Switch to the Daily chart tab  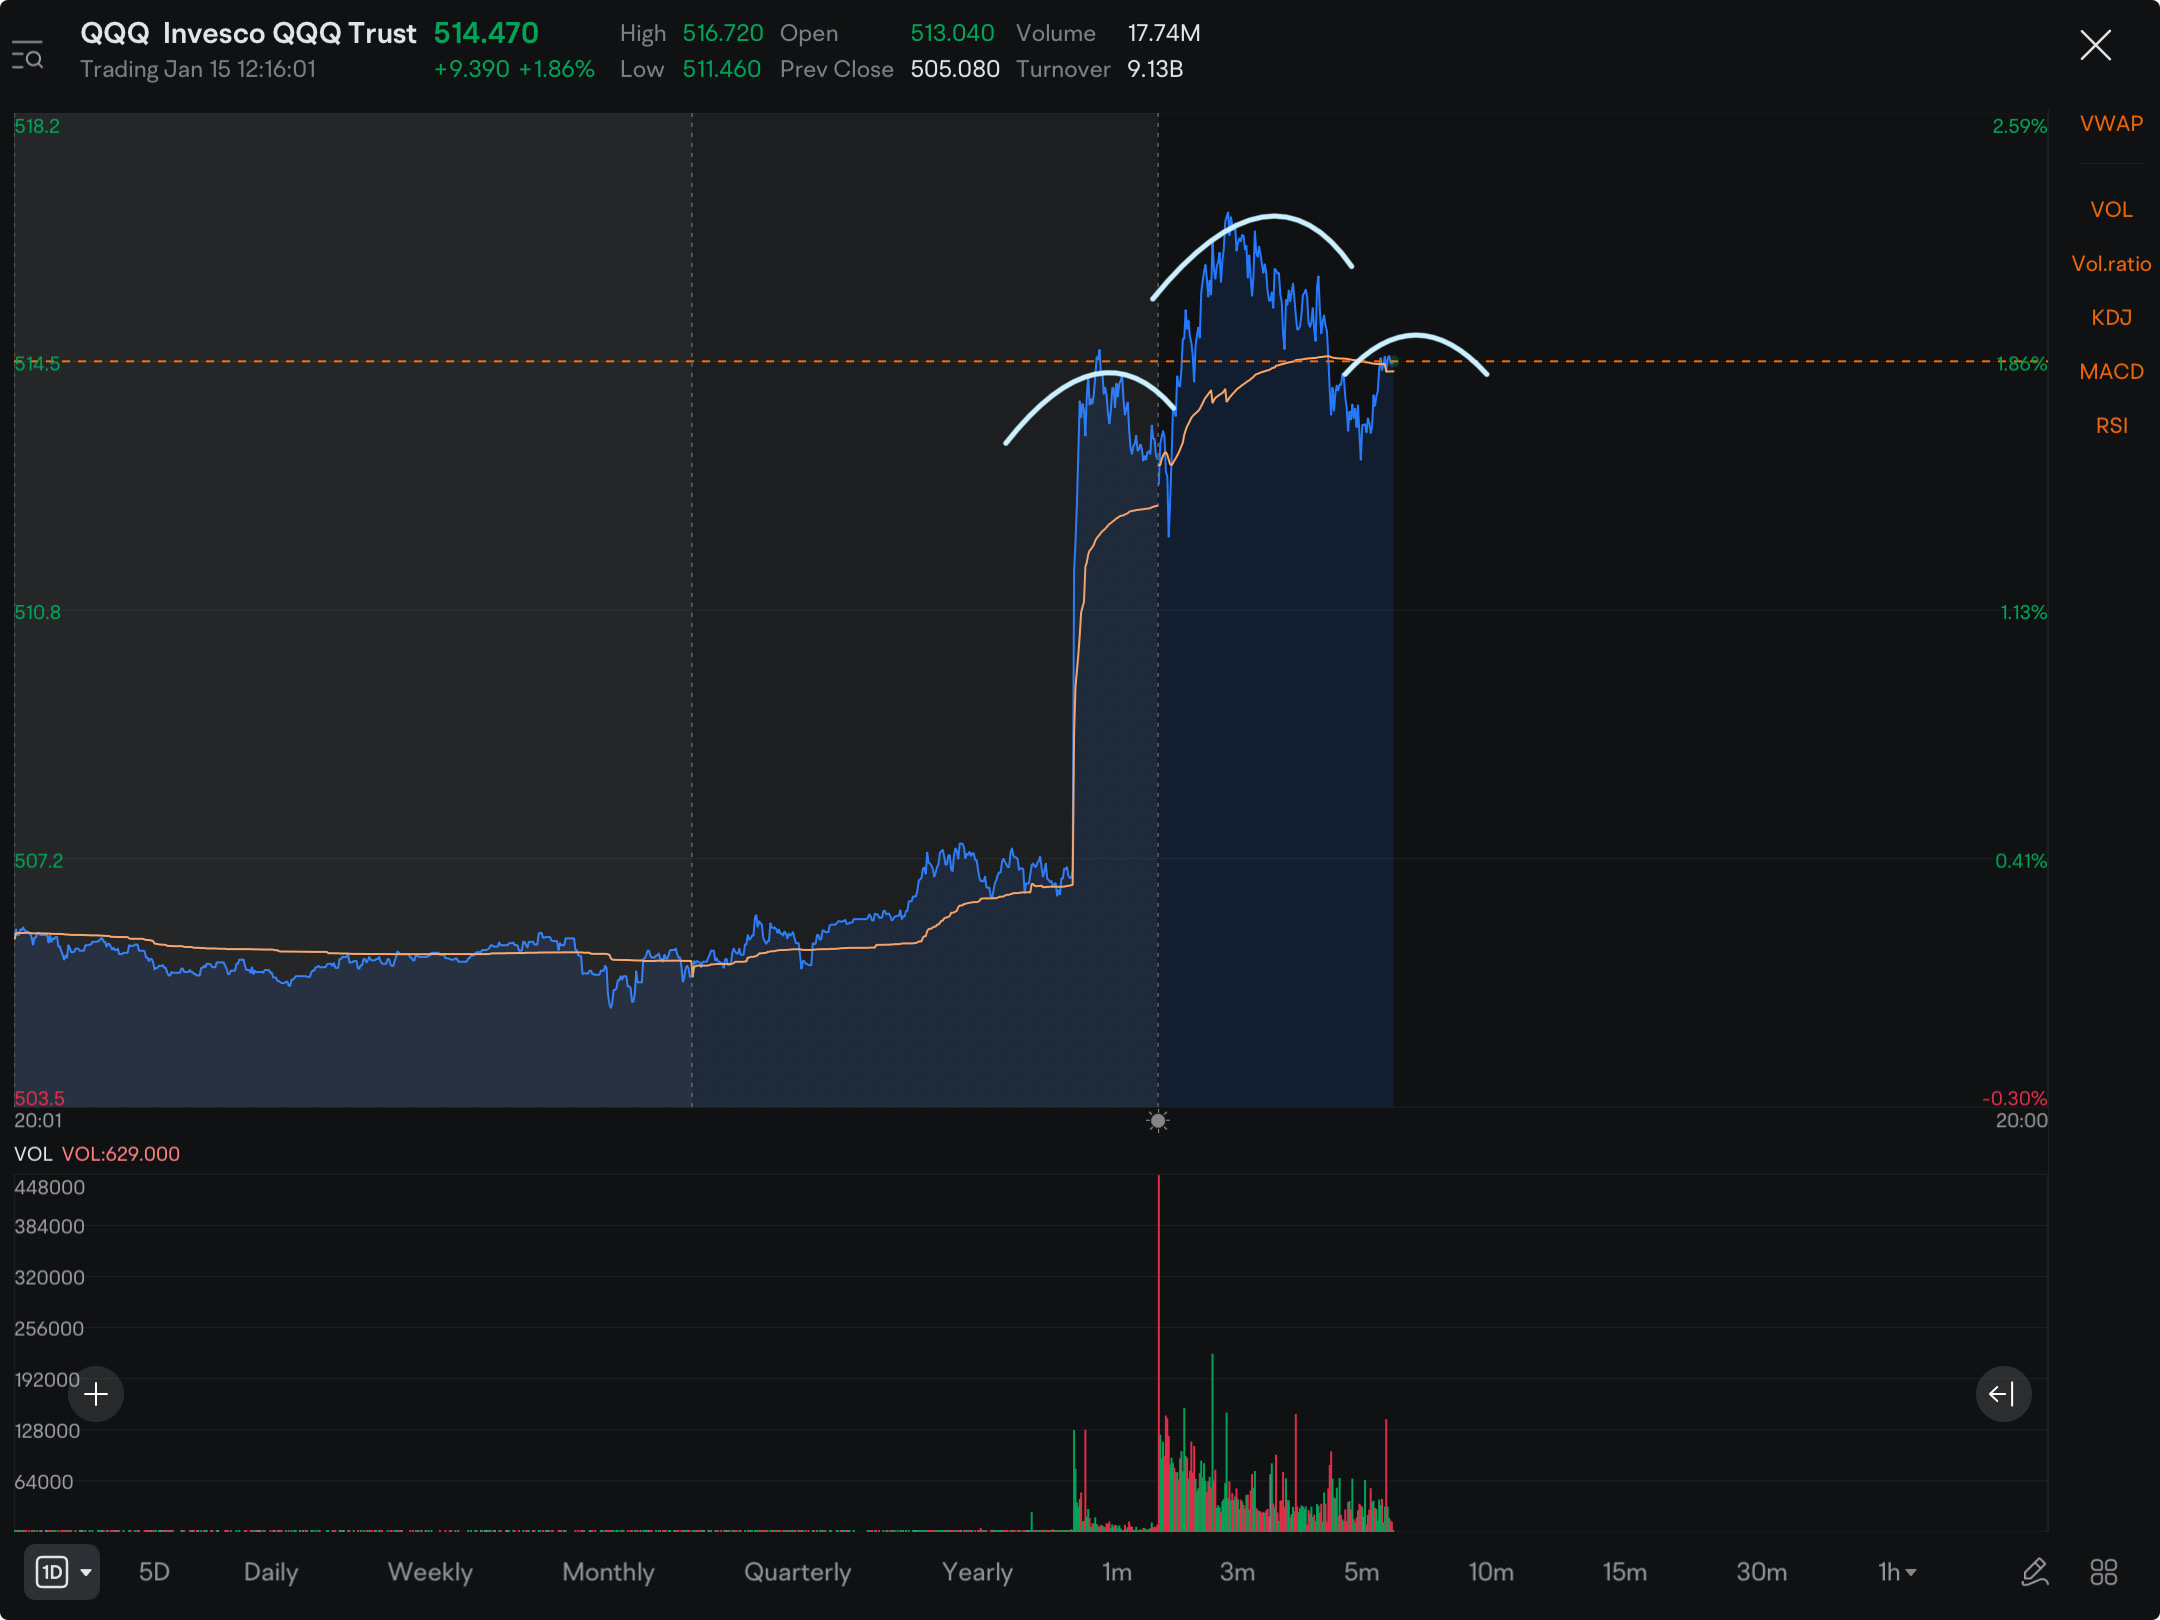pos(271,1572)
